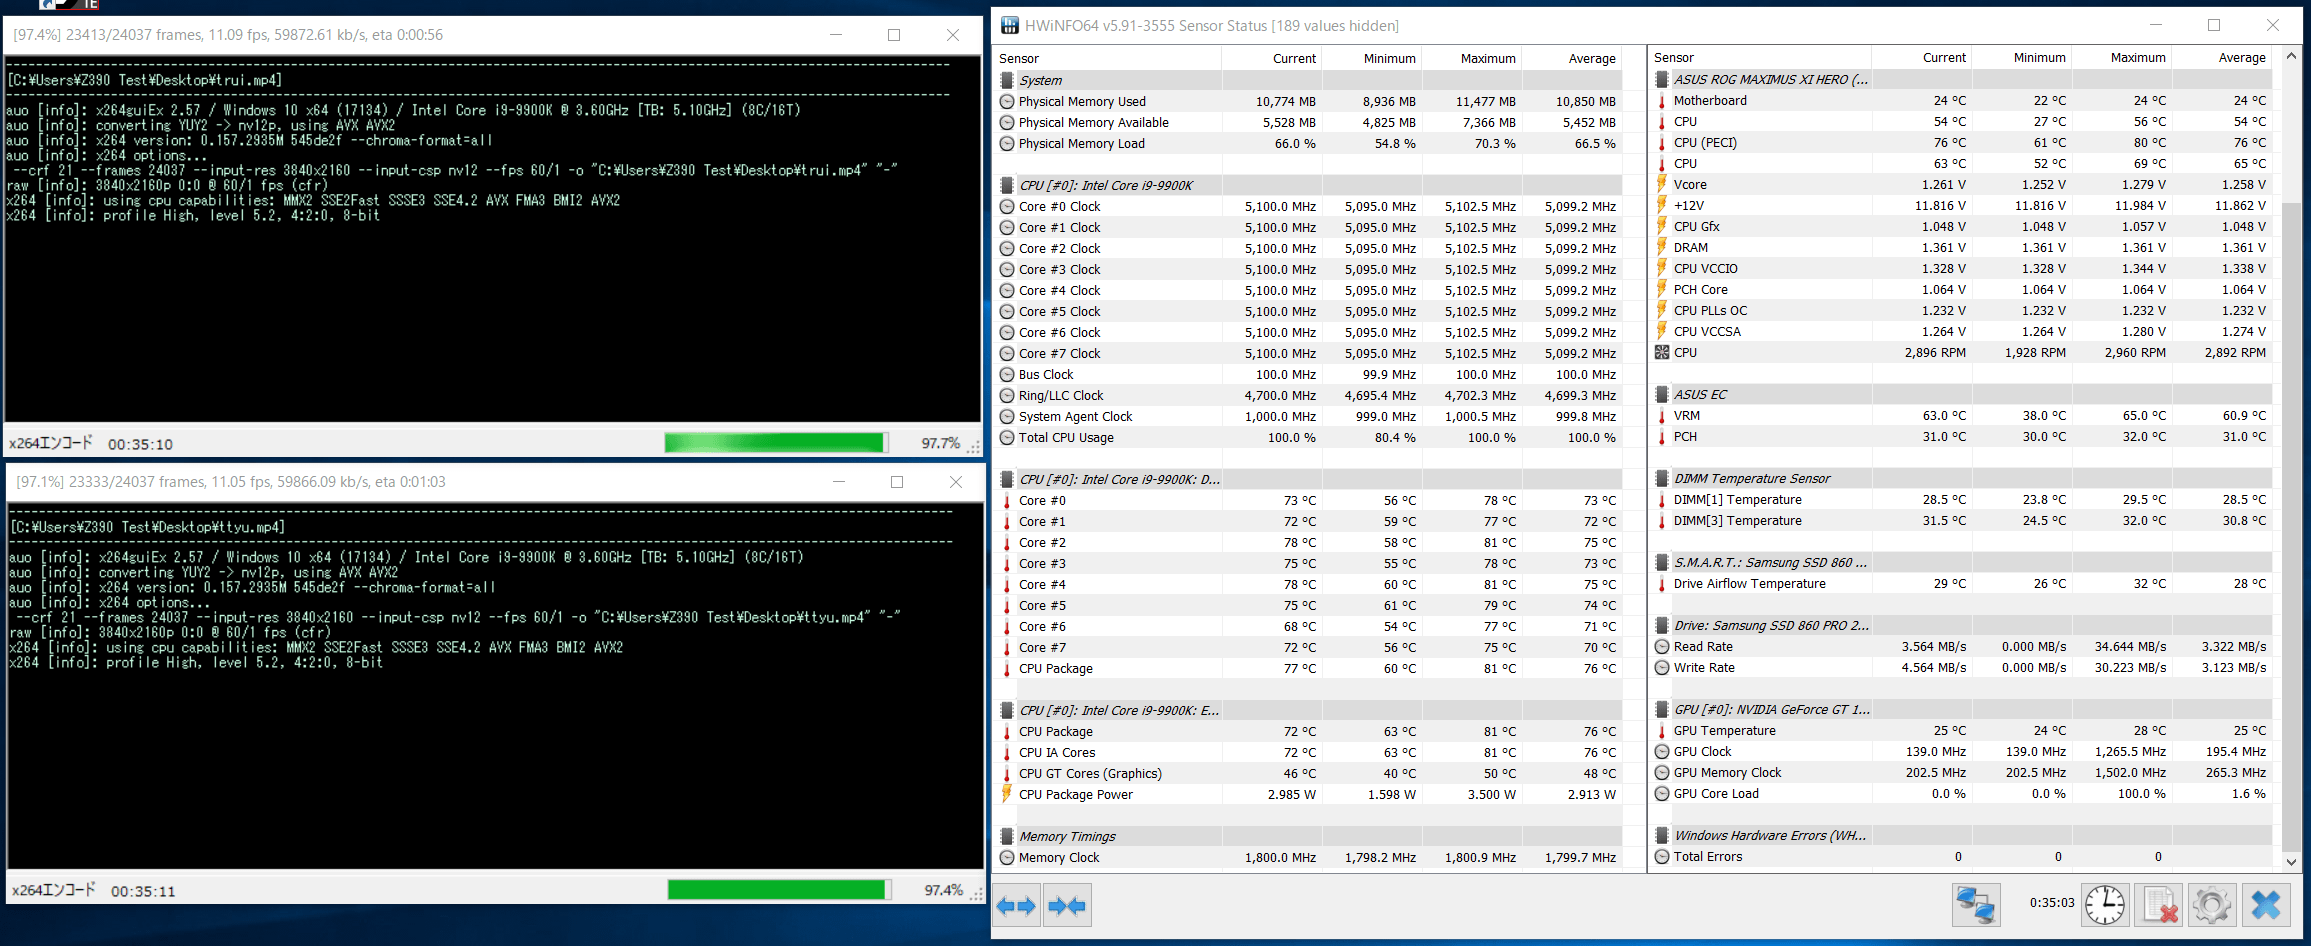Select the GPU Memory Clock row
Image resolution: width=2311 pixels, height=946 pixels.
[x=1961, y=772]
